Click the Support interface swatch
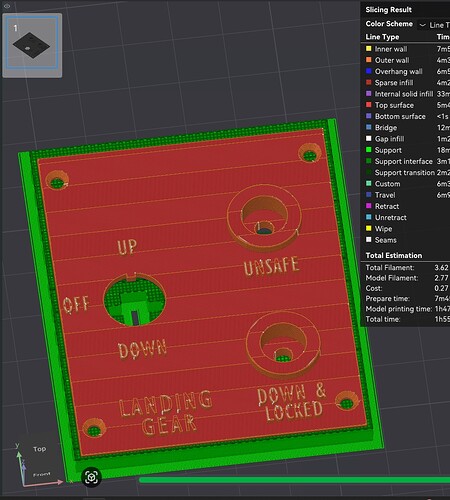 pos(368,161)
